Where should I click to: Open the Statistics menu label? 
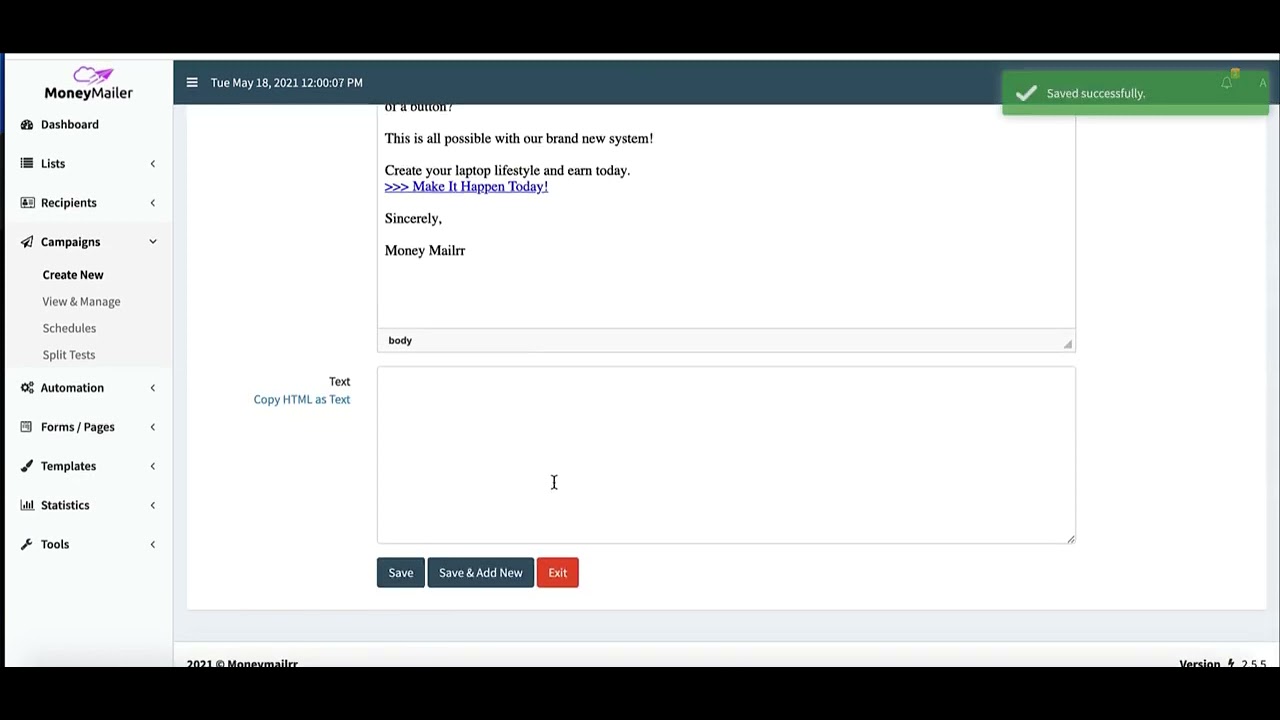pyautogui.click(x=65, y=505)
